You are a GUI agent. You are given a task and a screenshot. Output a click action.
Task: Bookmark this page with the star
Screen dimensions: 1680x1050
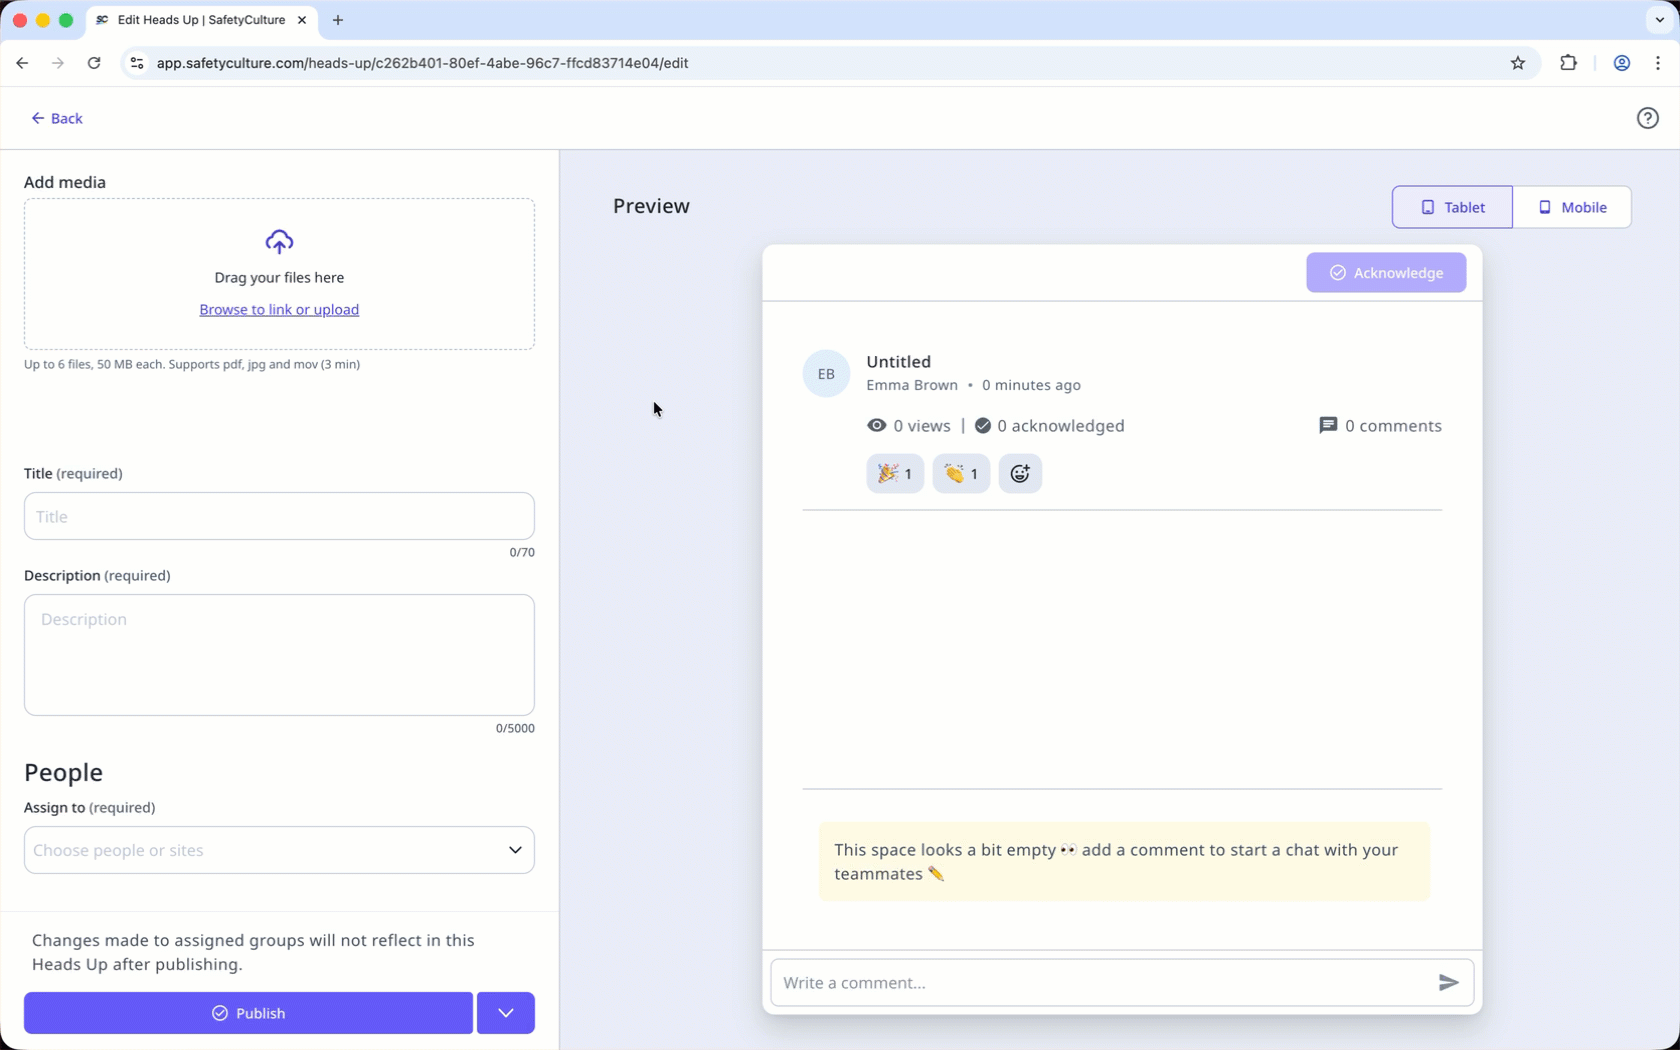(1518, 63)
